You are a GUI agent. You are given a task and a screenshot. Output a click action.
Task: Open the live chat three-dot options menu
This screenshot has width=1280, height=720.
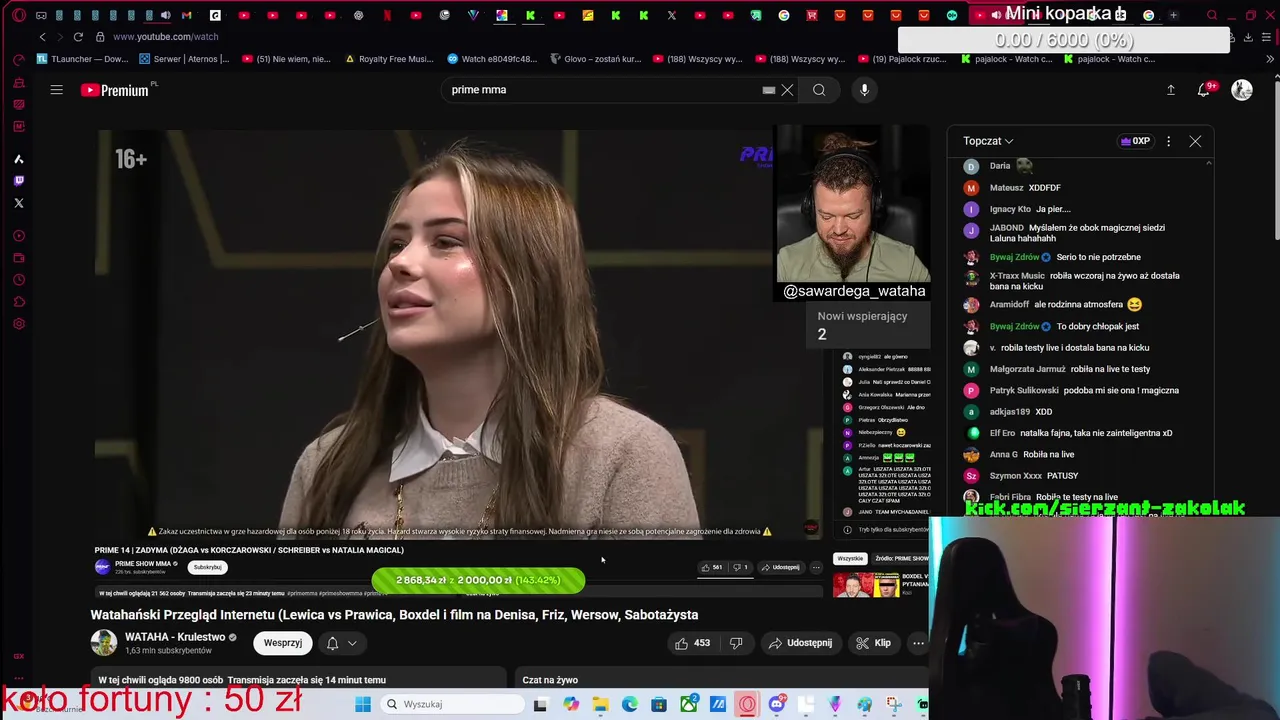(x=1168, y=141)
